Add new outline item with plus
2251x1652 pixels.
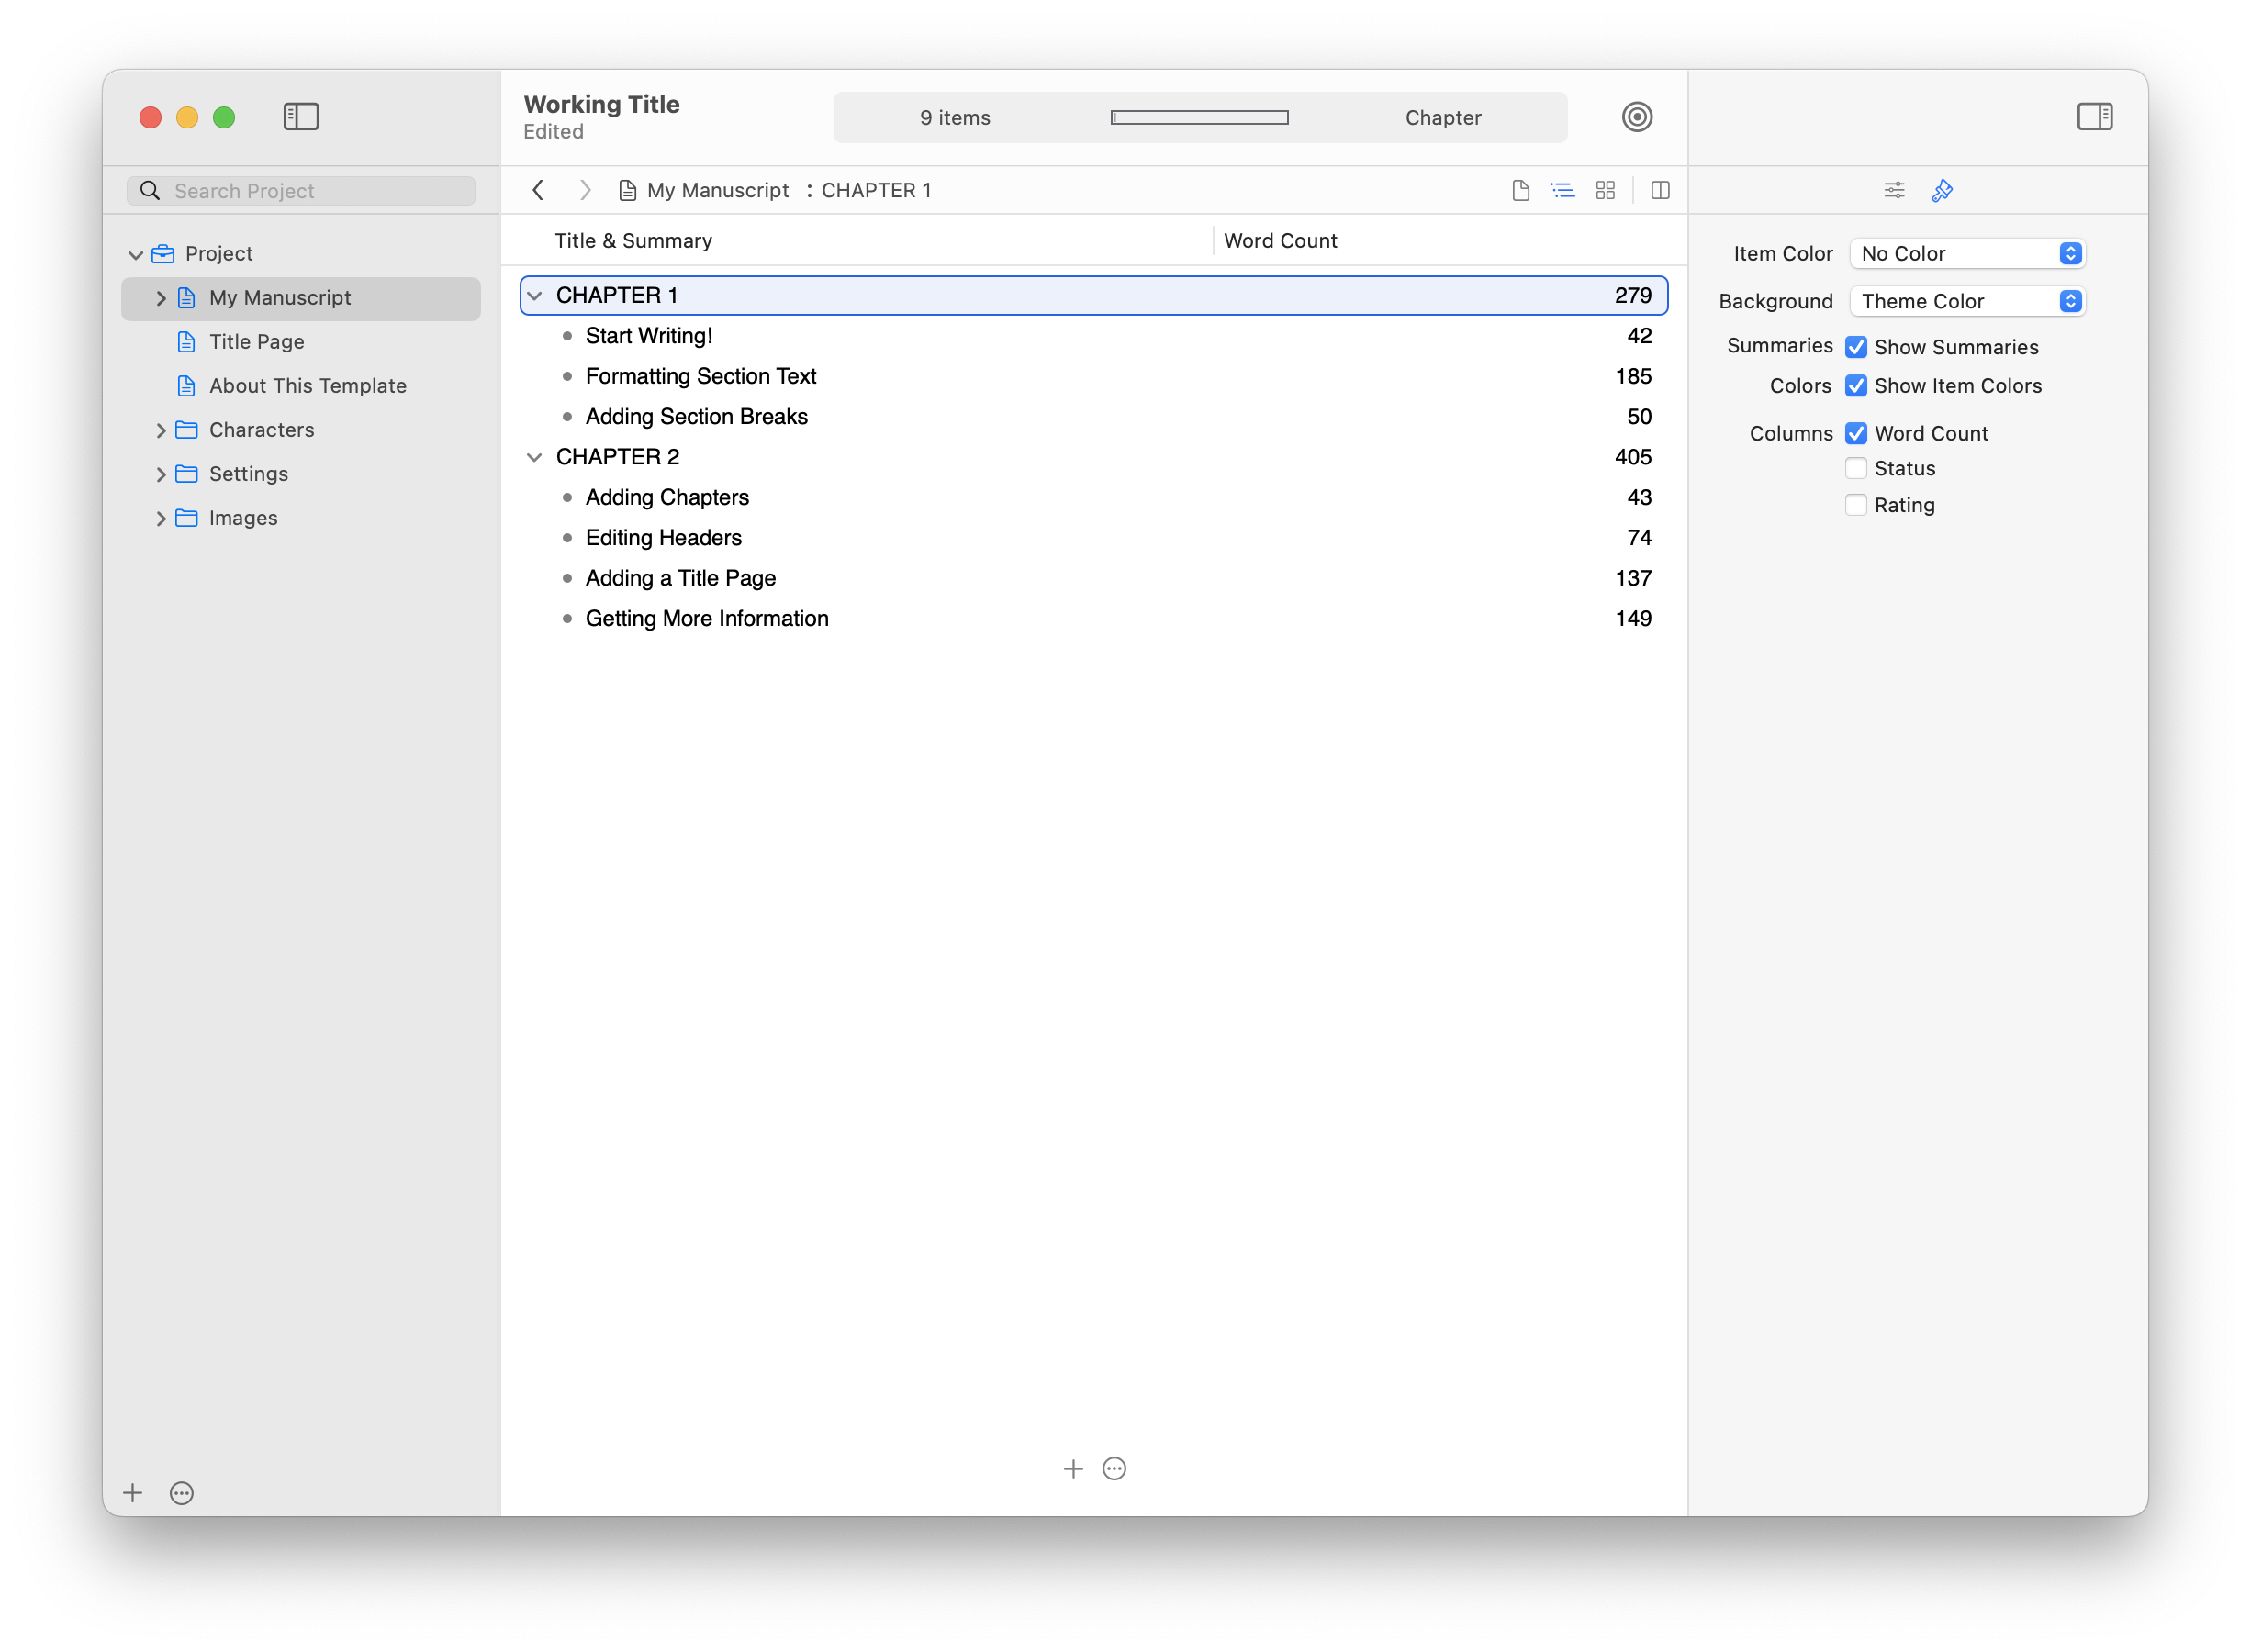[1073, 1468]
